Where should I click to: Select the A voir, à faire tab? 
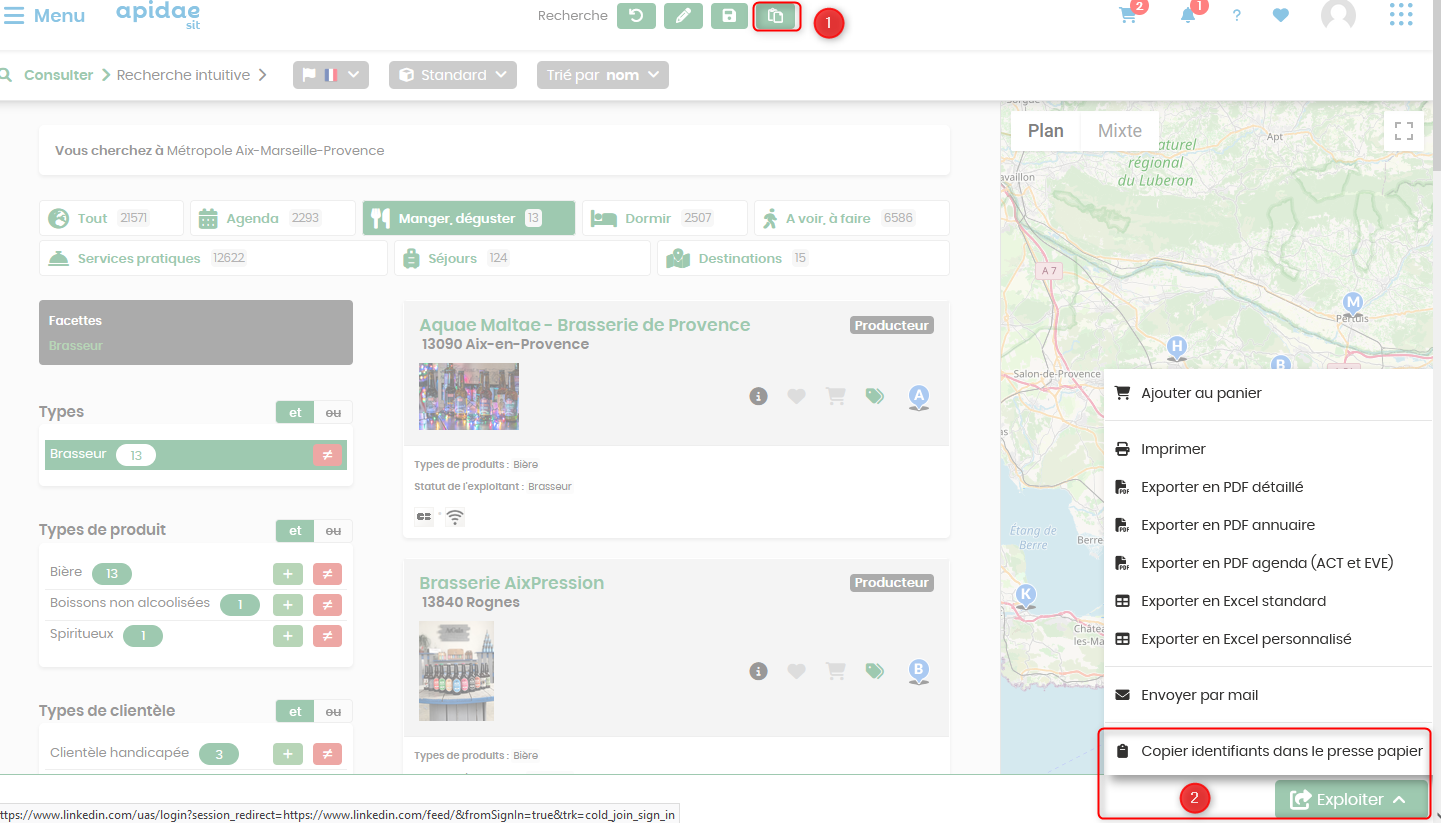click(x=852, y=218)
